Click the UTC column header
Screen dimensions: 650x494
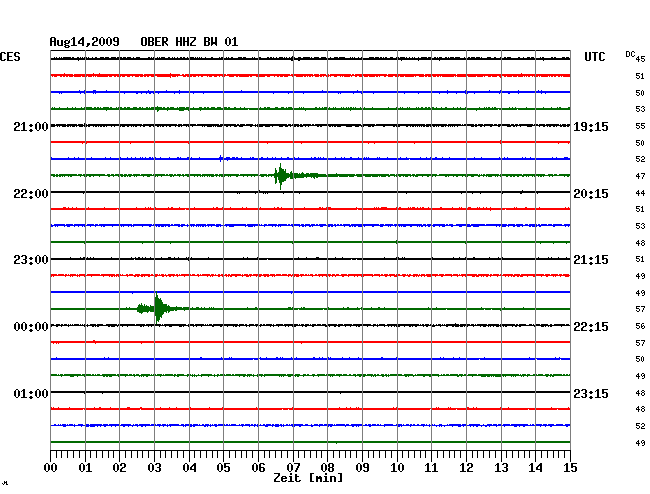(594, 57)
